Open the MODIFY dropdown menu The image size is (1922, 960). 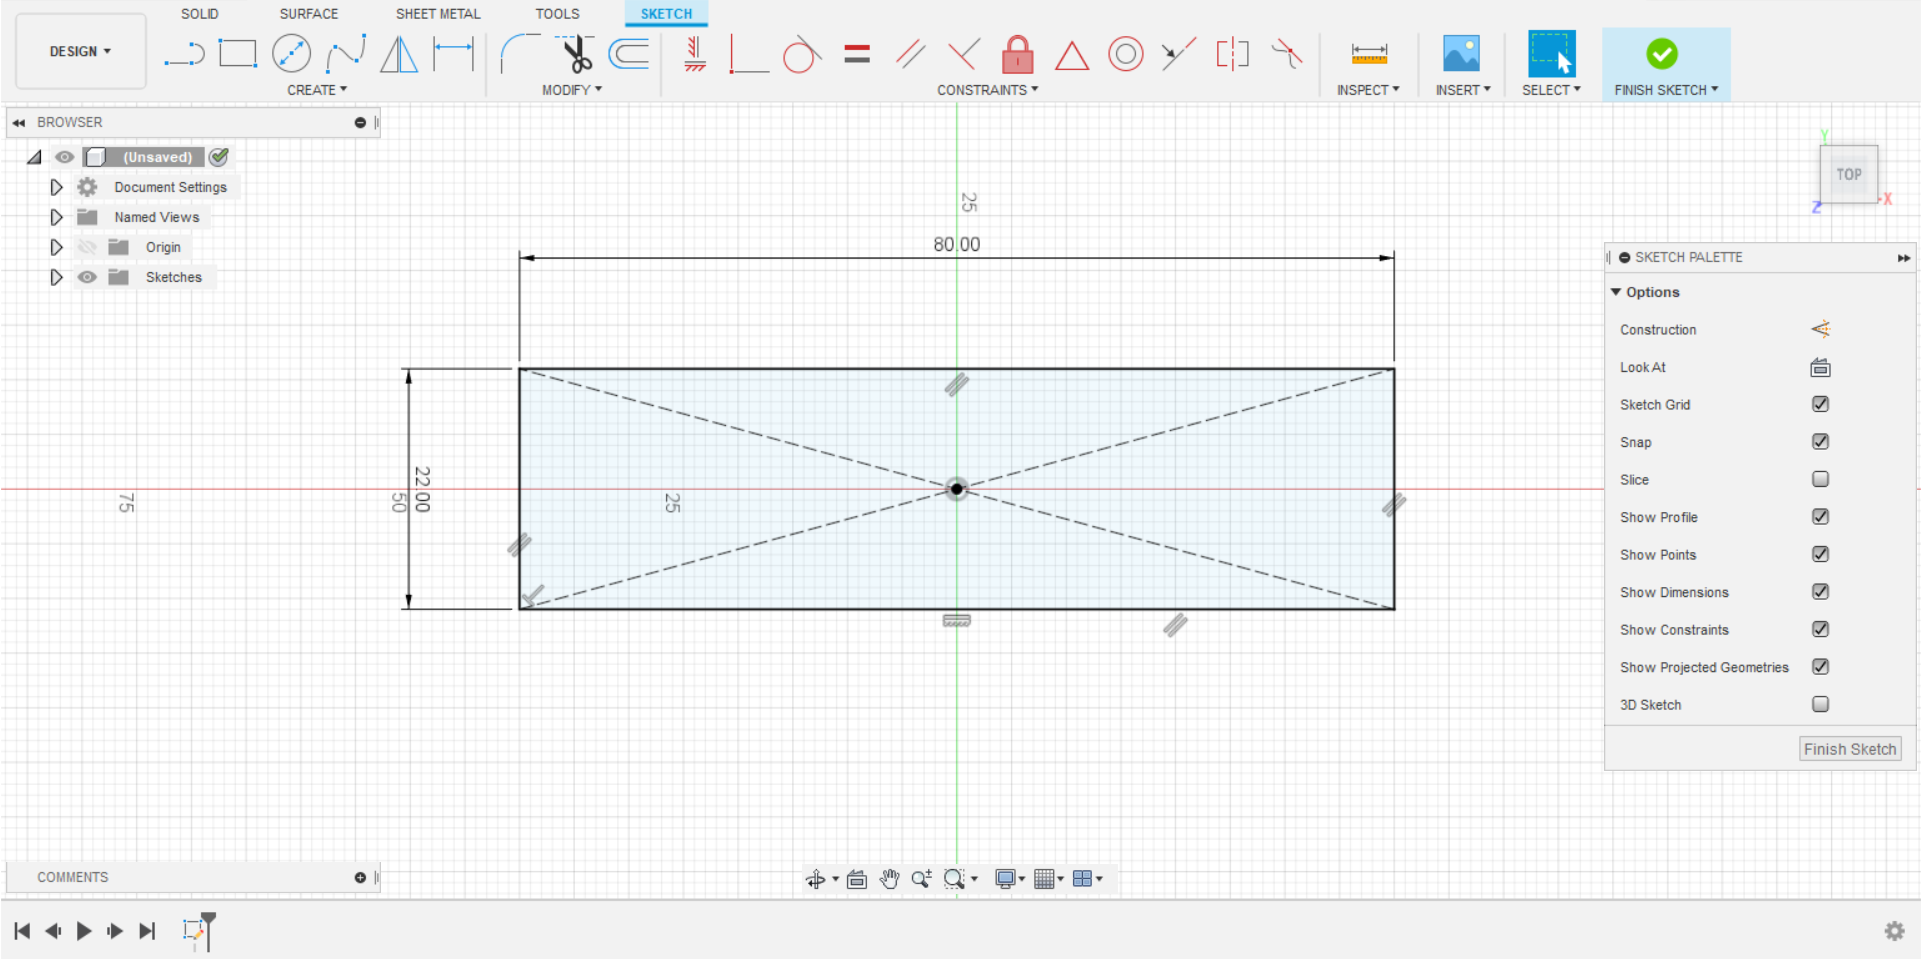click(572, 90)
